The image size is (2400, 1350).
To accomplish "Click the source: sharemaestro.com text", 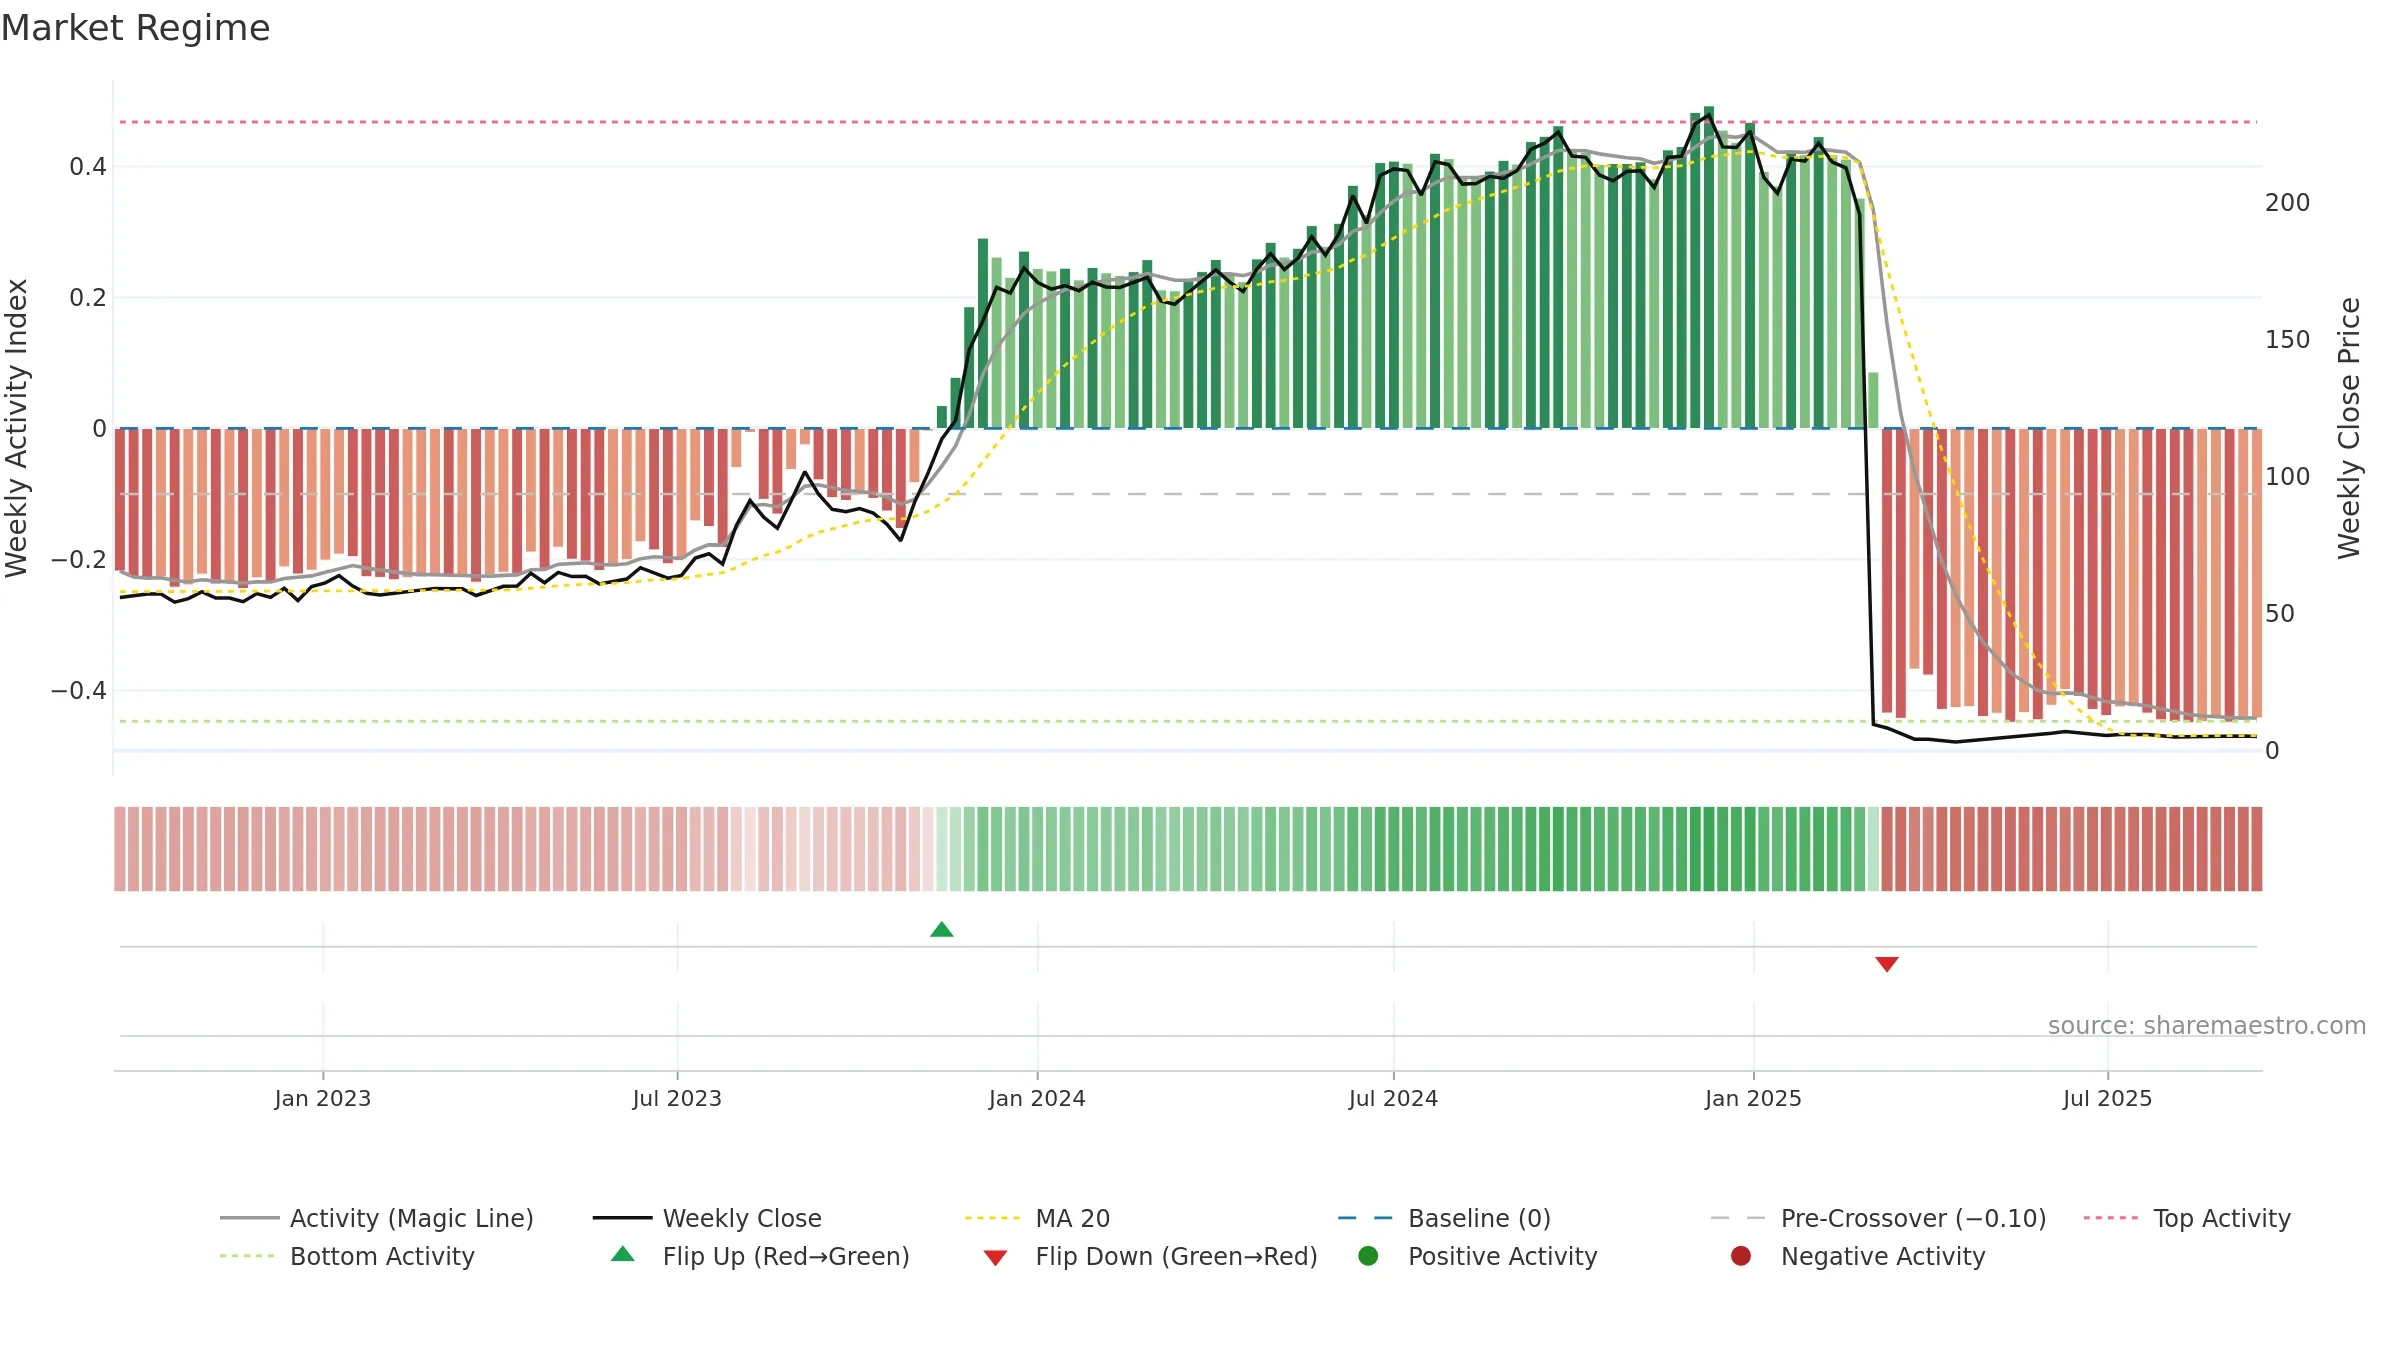I will point(2207,1025).
